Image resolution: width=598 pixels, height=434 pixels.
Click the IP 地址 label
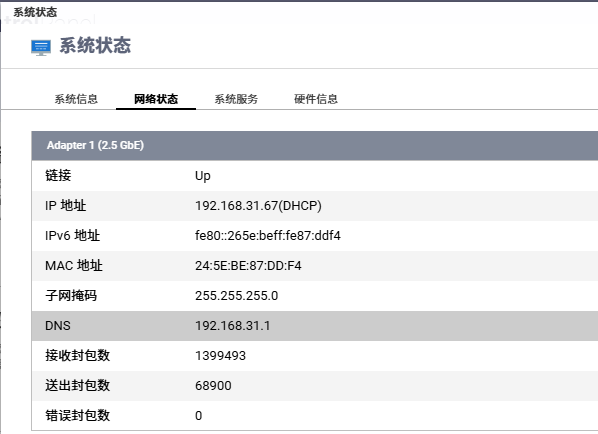click(66, 206)
